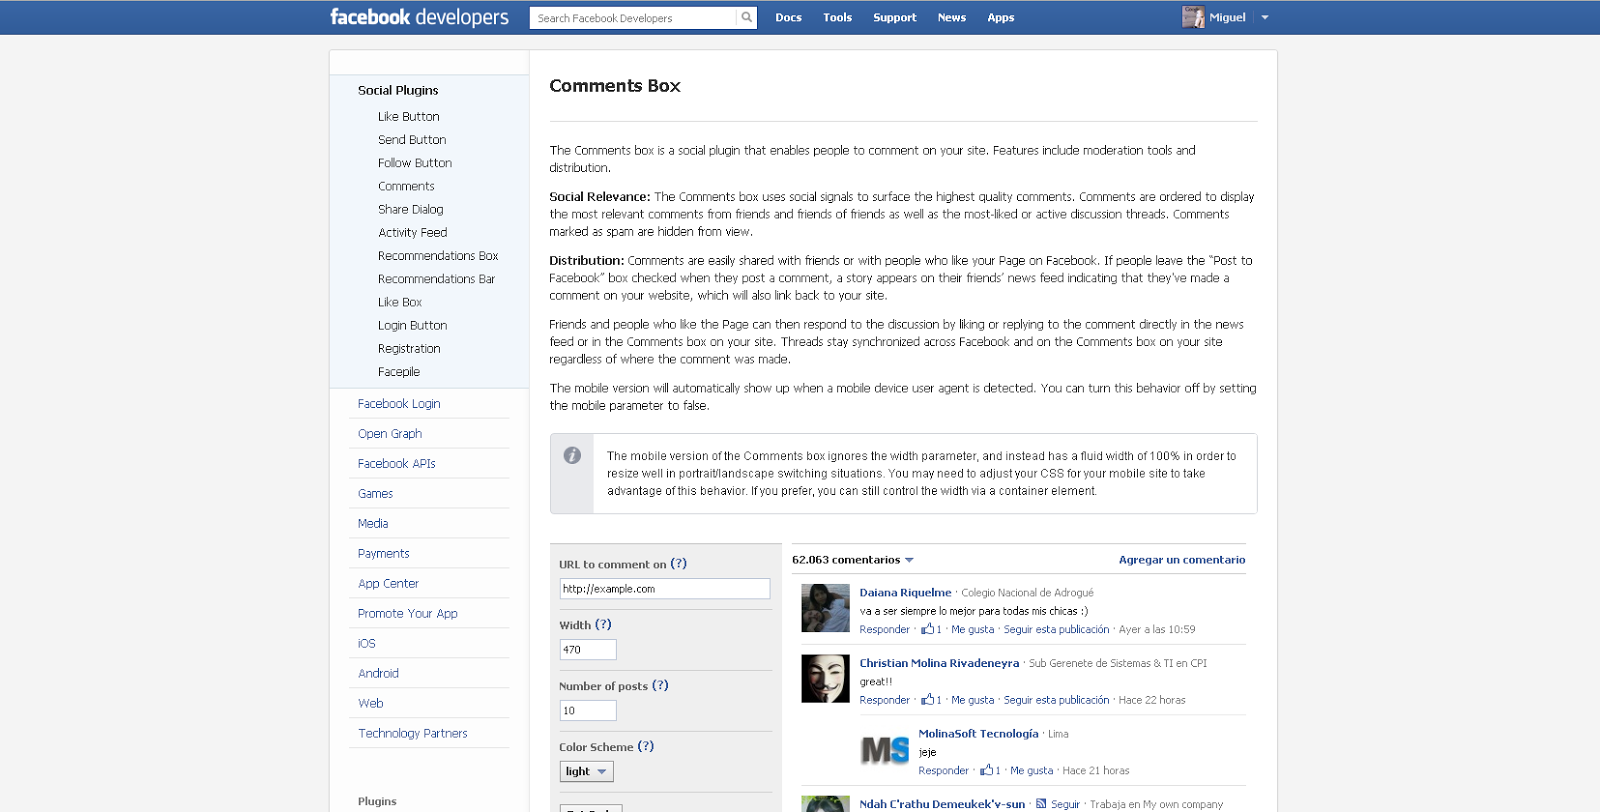
Task: Select Like Box in sidebar
Action: pyautogui.click(x=400, y=302)
